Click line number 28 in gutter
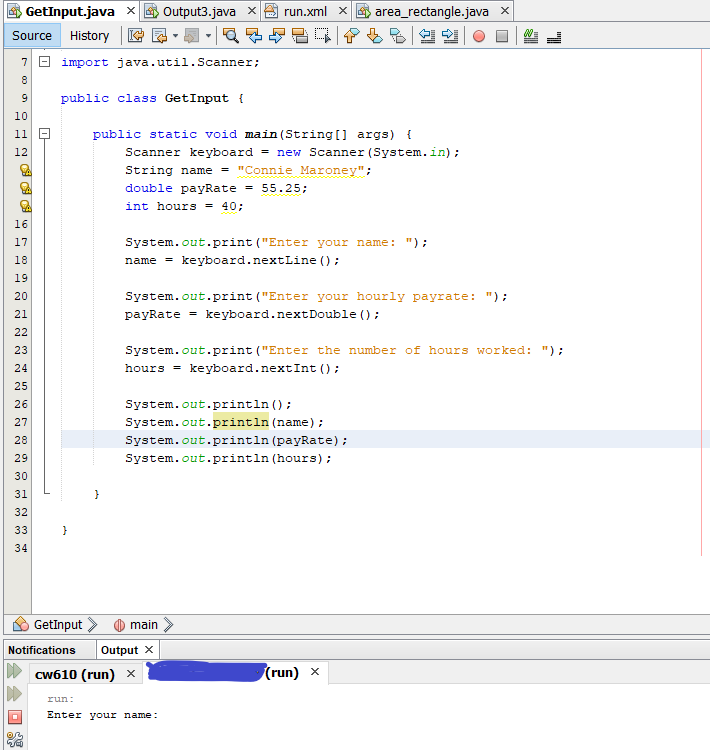The width and height of the screenshot is (710, 750). coord(21,440)
